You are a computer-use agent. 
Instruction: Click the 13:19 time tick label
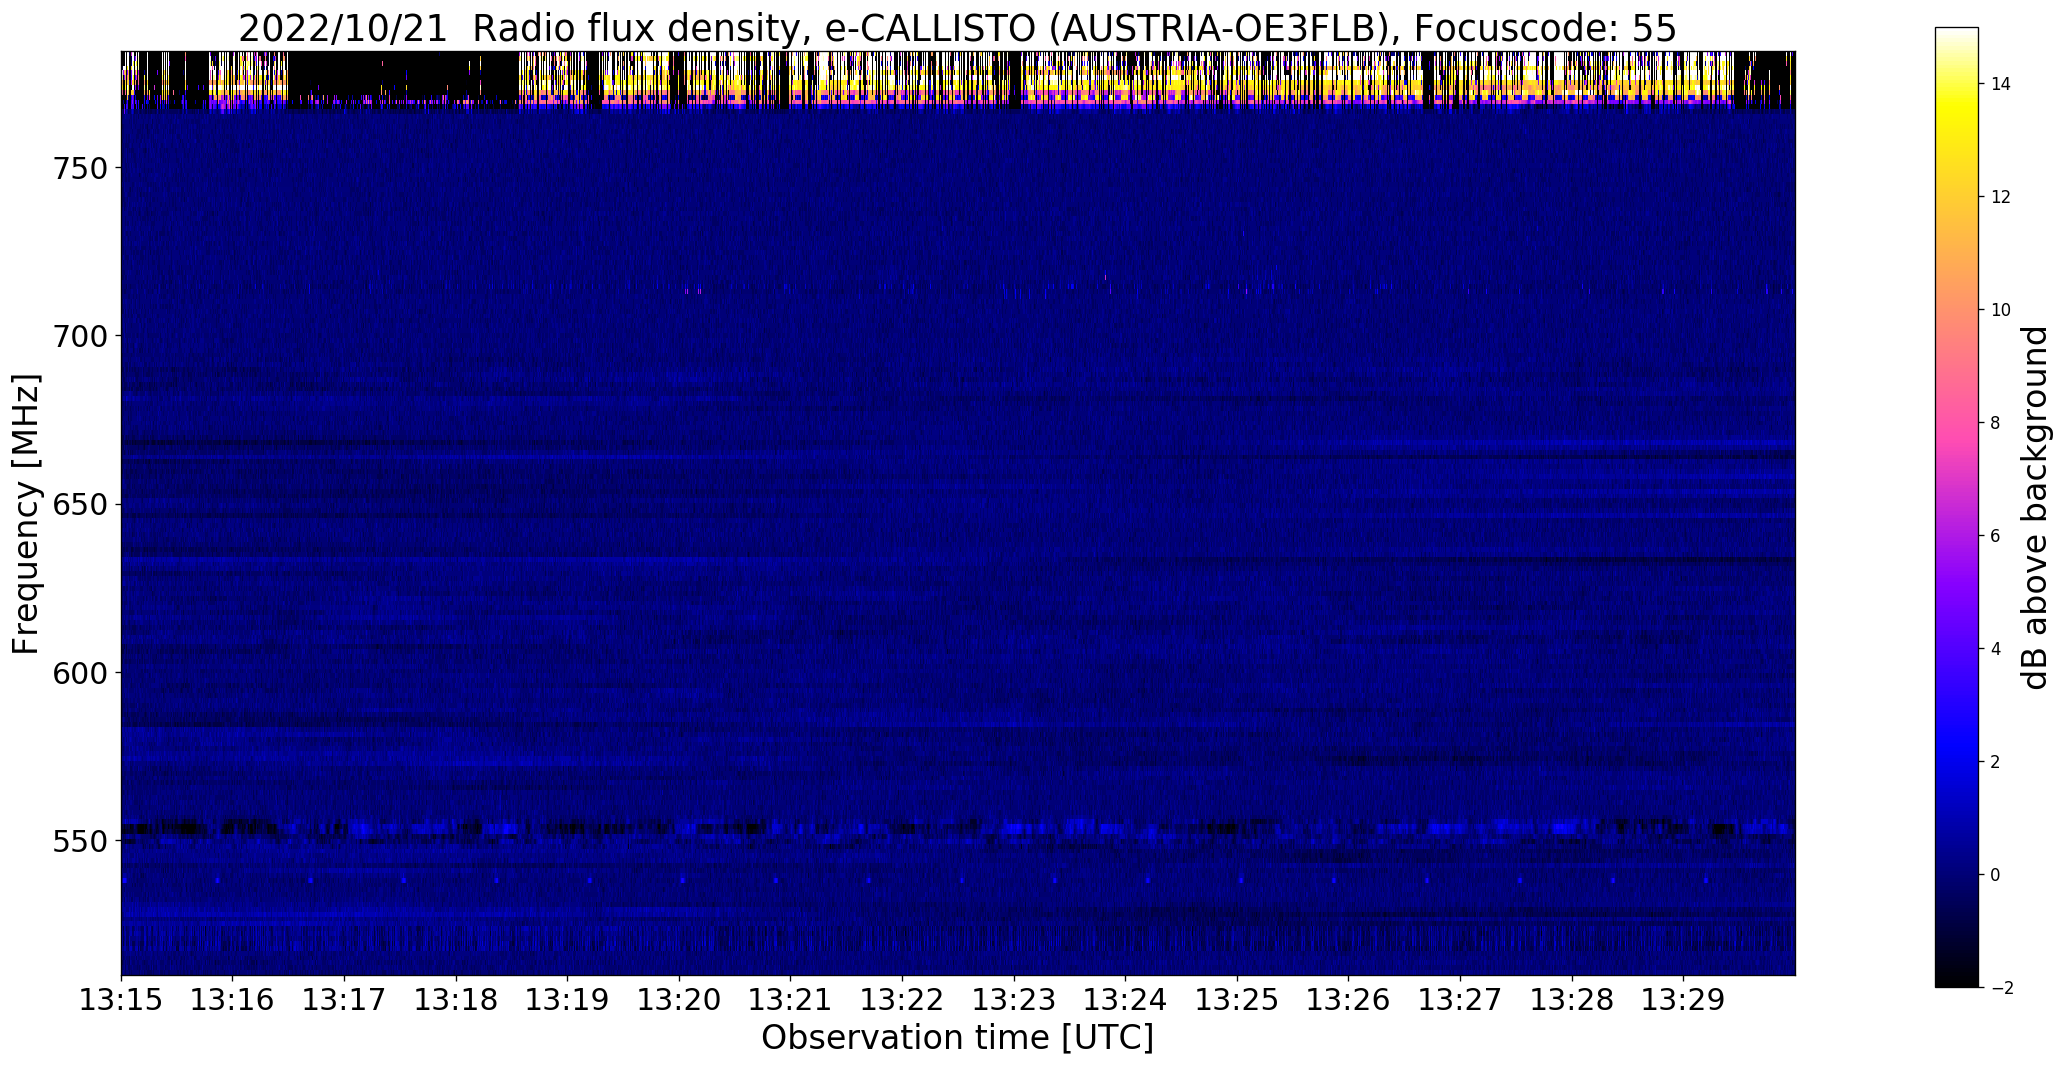(568, 1000)
